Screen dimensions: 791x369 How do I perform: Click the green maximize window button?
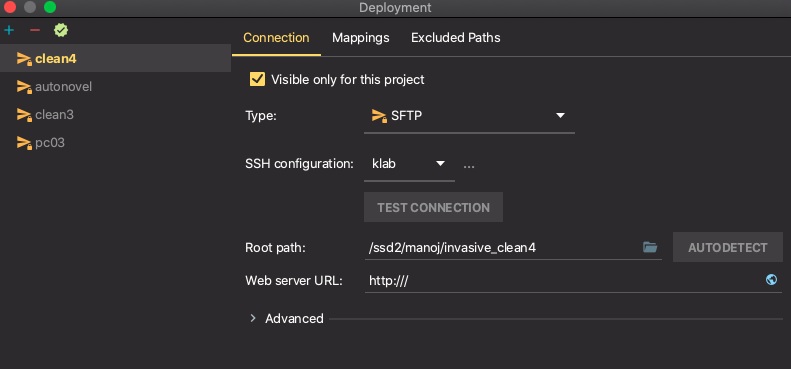[50, 7]
